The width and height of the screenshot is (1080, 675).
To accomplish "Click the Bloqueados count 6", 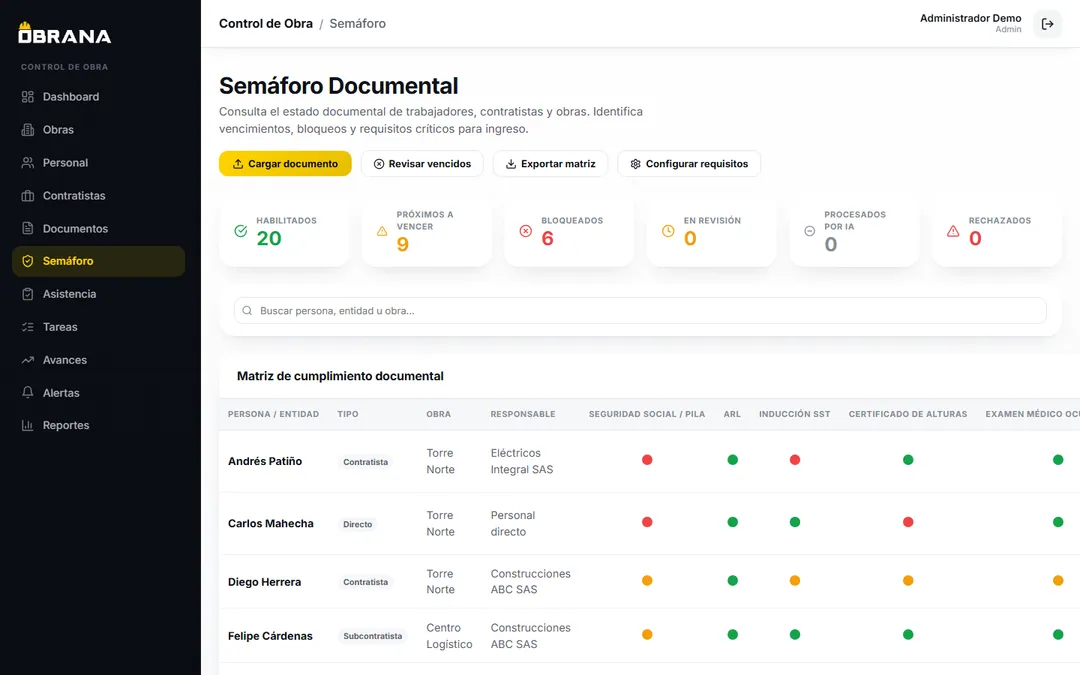I will (548, 238).
